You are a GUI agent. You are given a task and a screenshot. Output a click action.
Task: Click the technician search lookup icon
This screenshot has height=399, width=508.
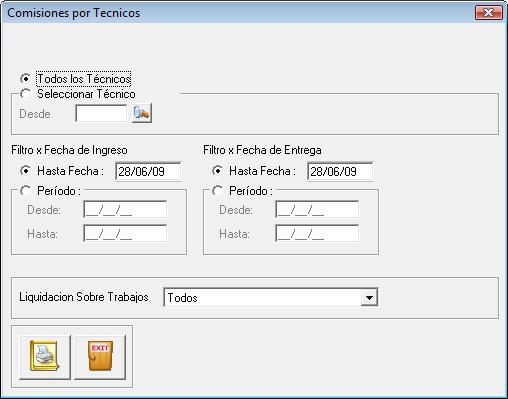[142, 113]
